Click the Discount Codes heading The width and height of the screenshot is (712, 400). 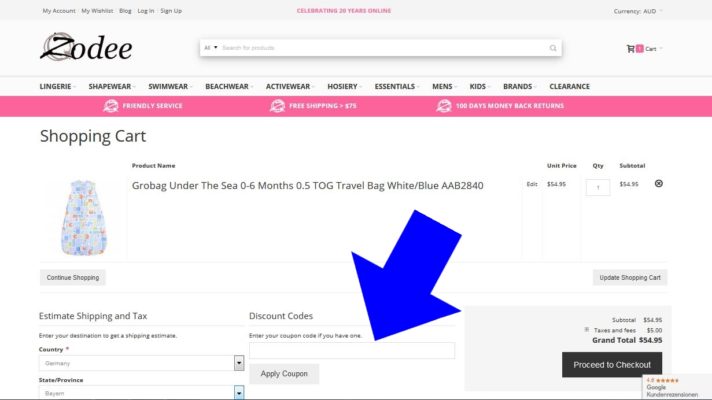[x=281, y=316]
